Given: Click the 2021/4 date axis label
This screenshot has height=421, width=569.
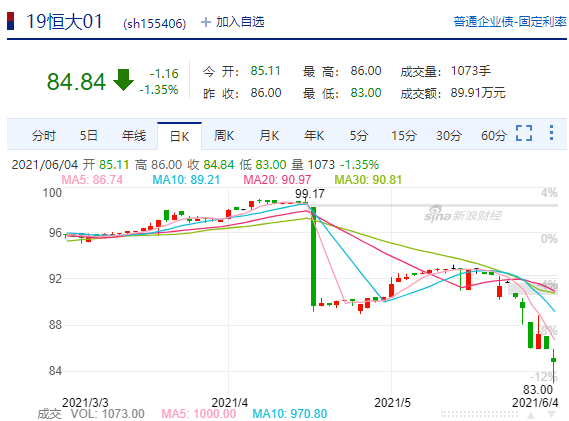Looking at the screenshot, I should coord(230,402).
